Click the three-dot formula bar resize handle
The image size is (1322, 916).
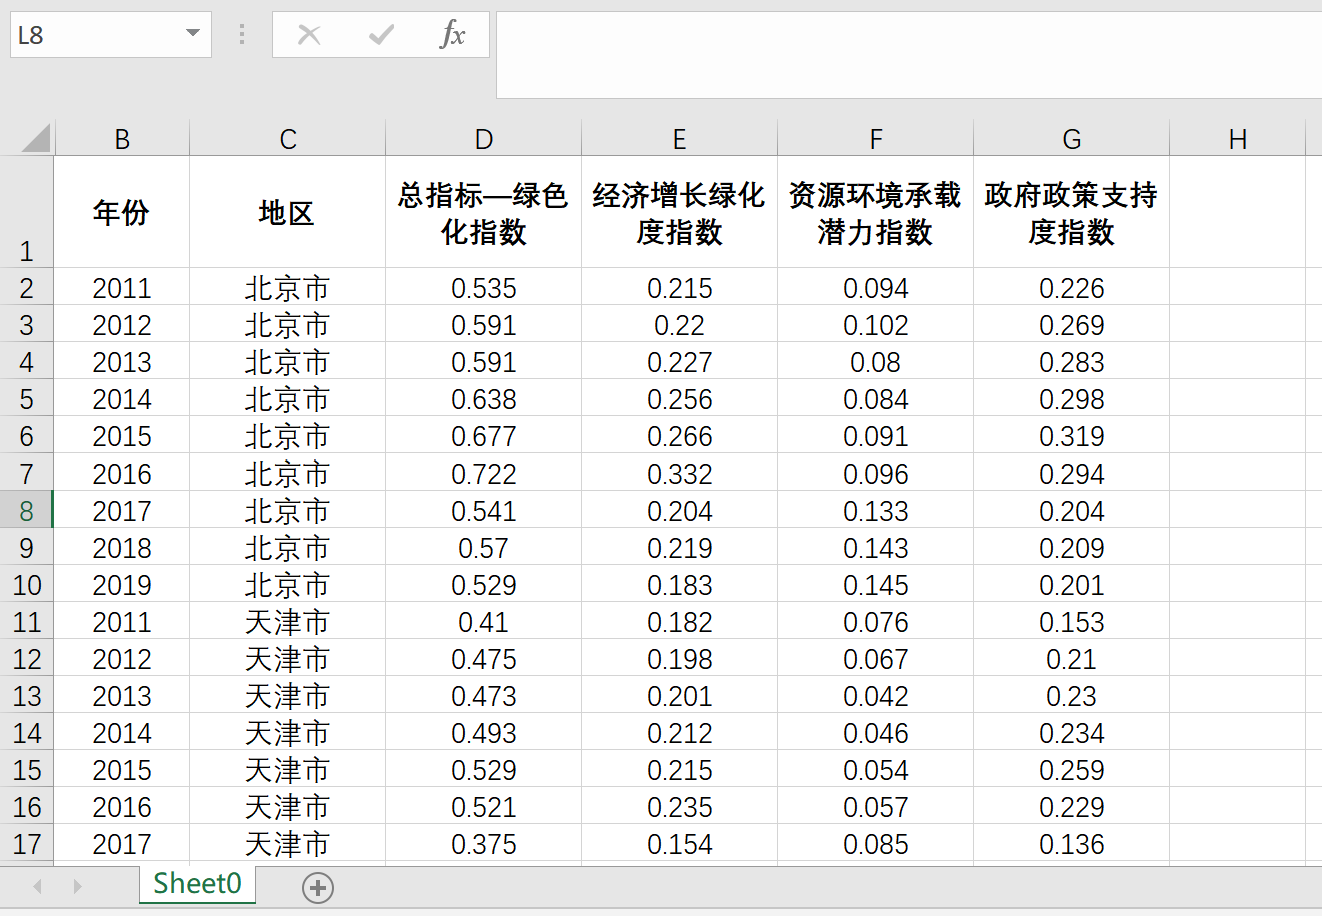tap(242, 35)
